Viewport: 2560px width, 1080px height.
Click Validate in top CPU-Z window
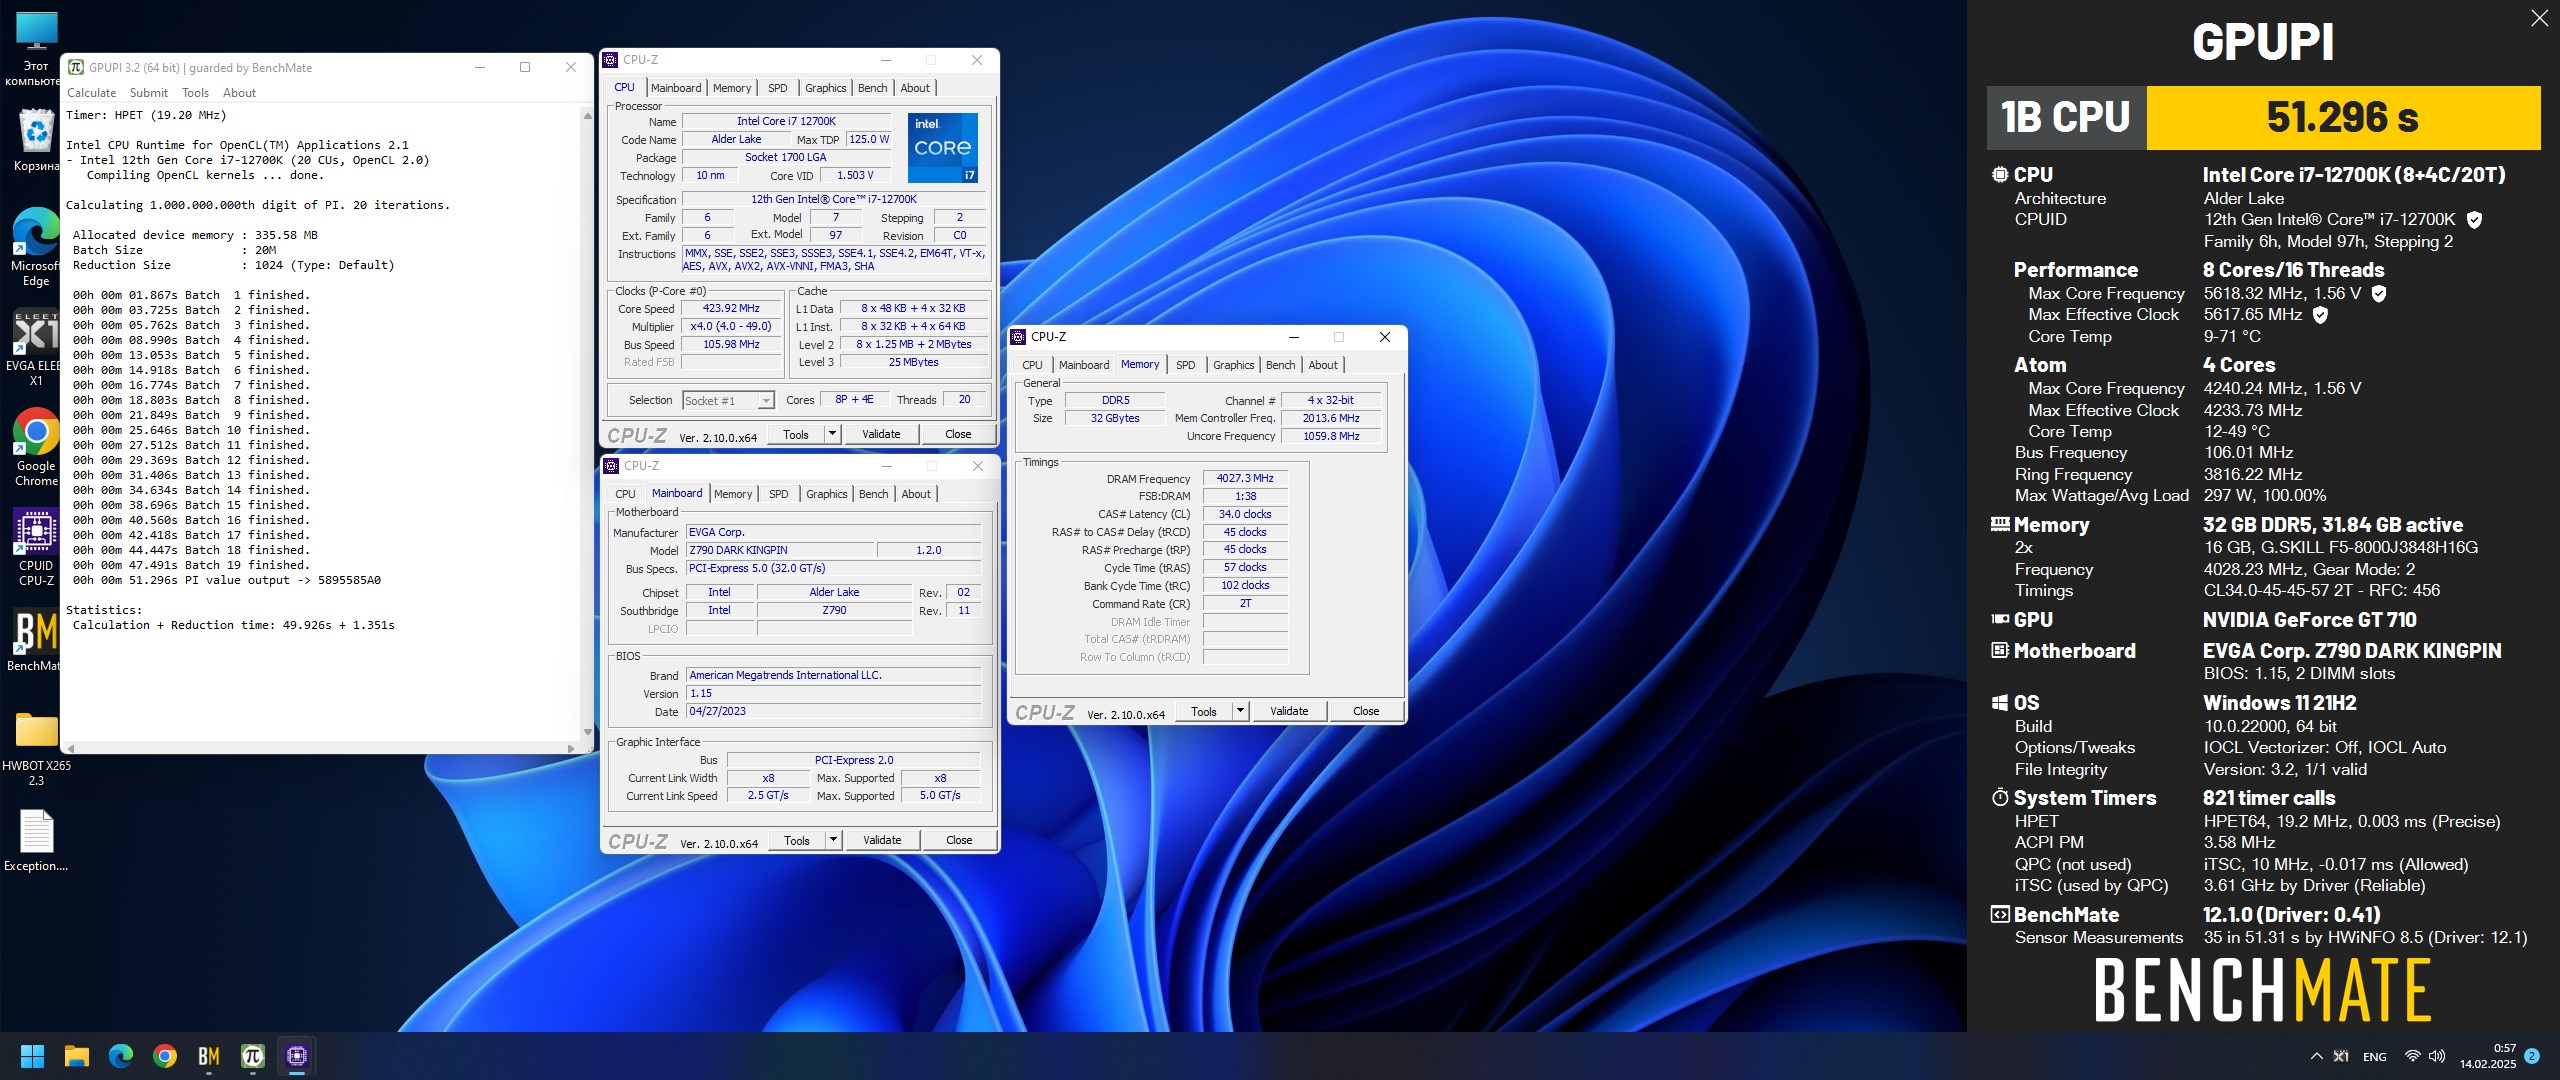pyautogui.click(x=881, y=434)
